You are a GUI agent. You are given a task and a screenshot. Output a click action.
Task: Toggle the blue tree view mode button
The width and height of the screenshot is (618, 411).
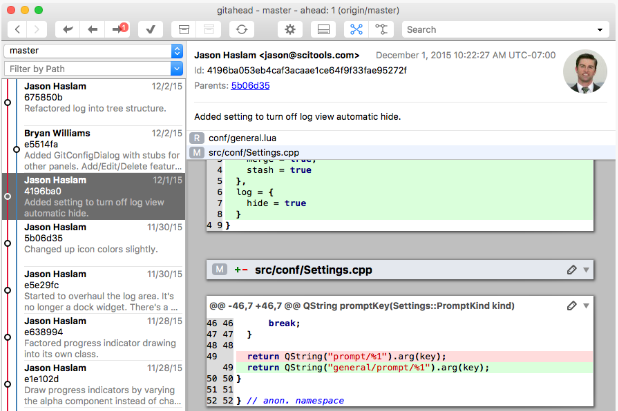coord(356,29)
